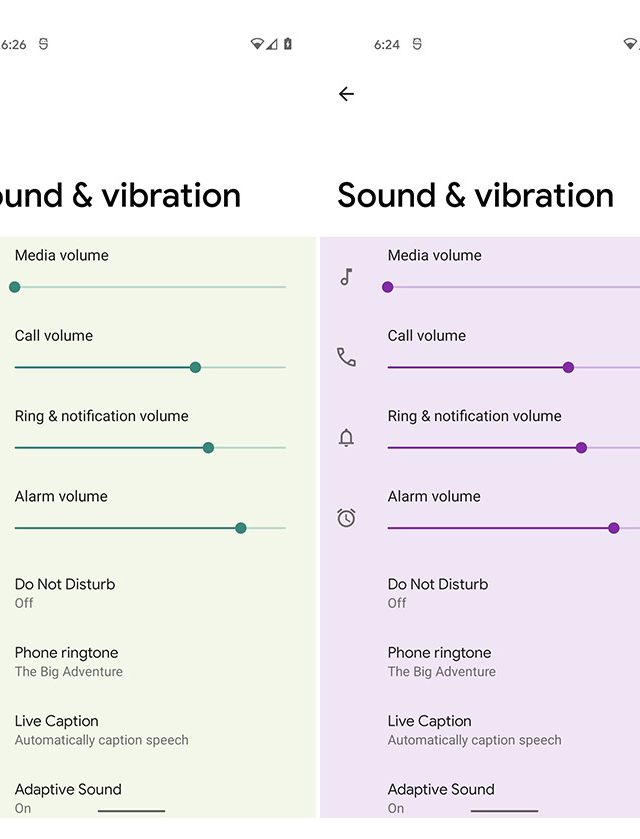The height and width of the screenshot is (839, 640).
Task: Tap the back arrow in purple screen
Action: coord(346,94)
